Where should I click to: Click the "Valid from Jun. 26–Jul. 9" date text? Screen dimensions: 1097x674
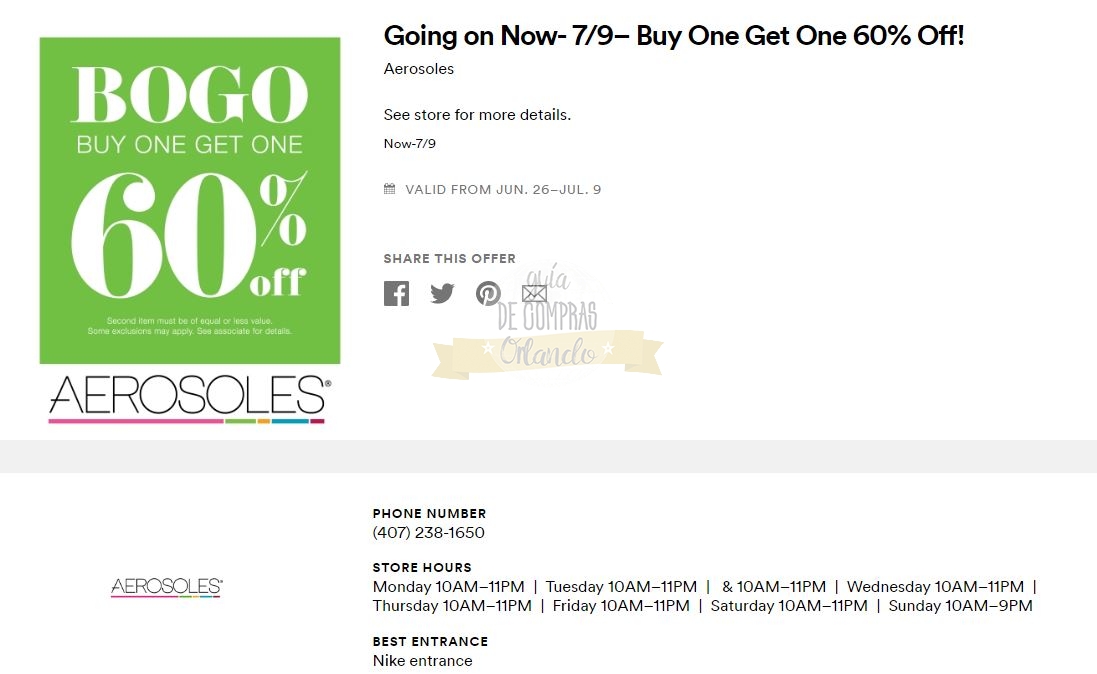(x=503, y=189)
